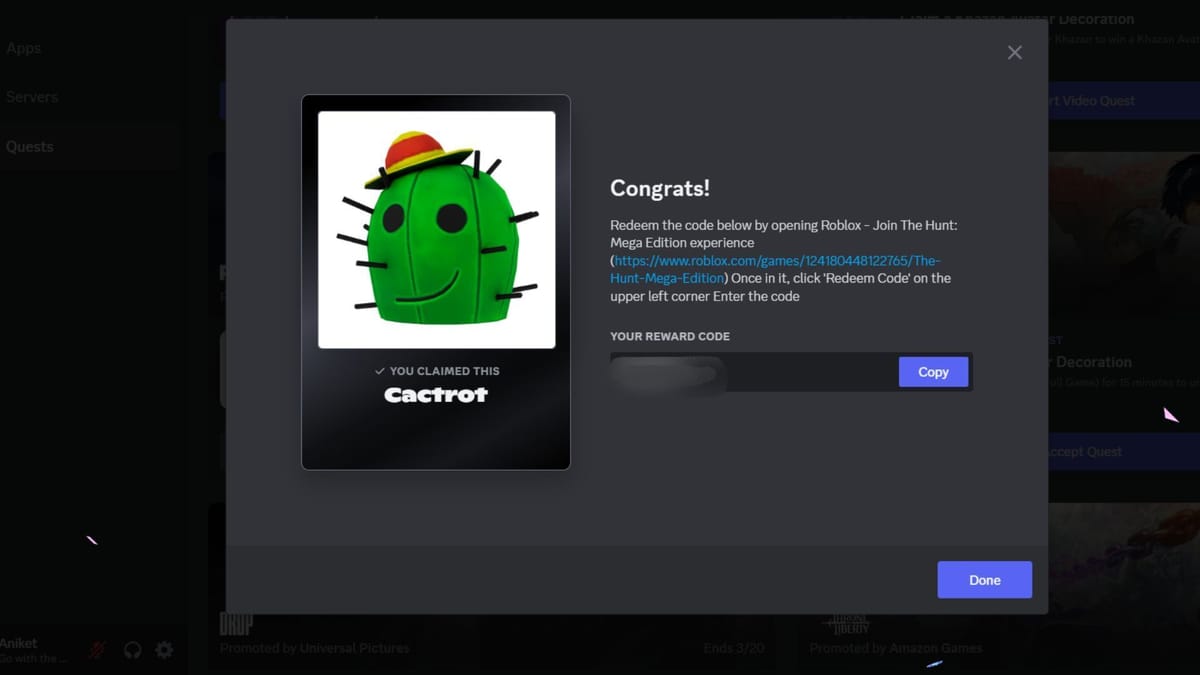Go to Apps in the sidebar

[24, 48]
